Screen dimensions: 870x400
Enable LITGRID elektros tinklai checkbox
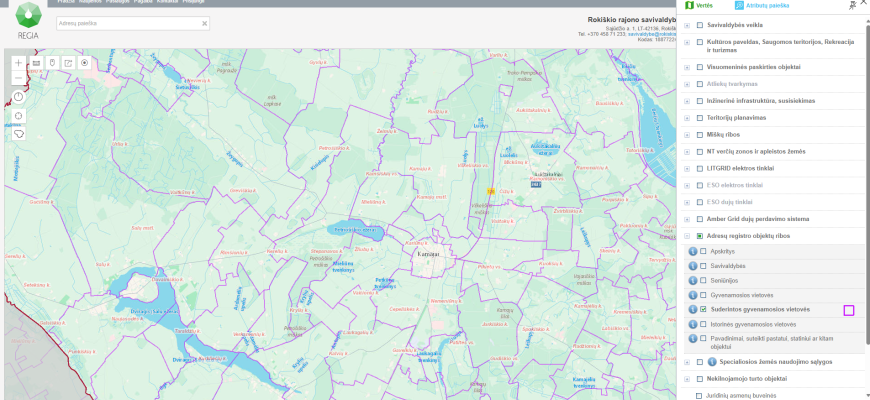(700, 169)
